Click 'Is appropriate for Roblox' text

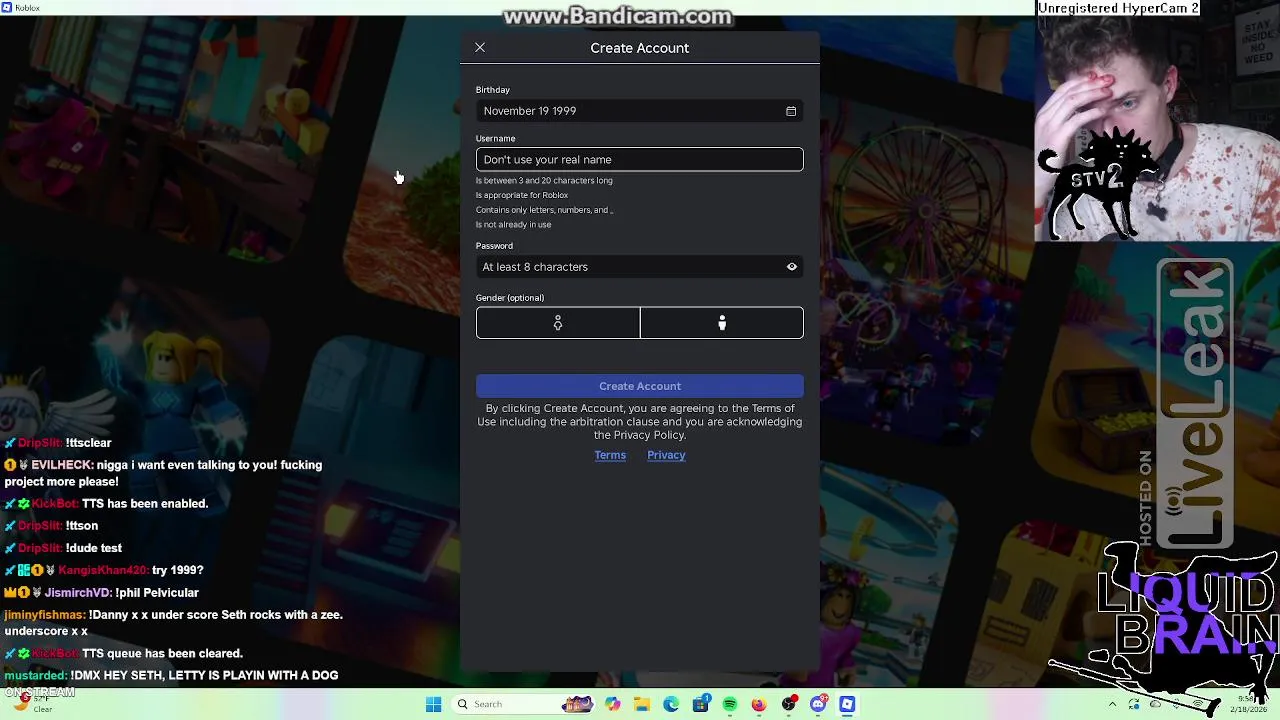click(x=521, y=195)
